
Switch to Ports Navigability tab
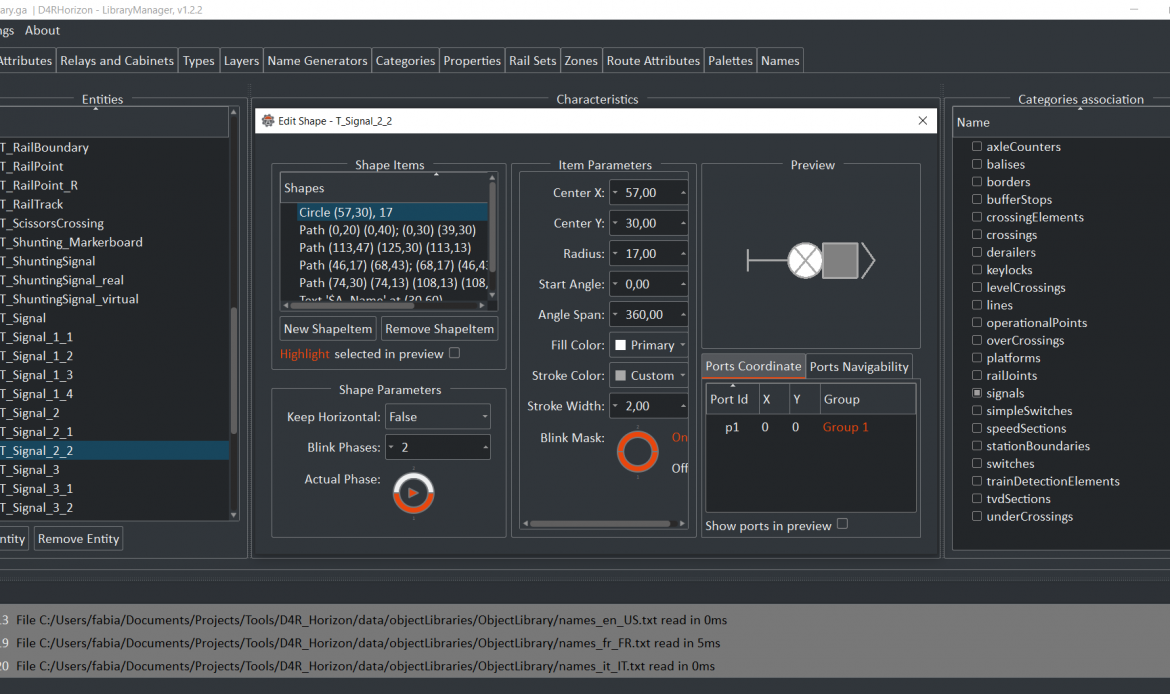(859, 367)
